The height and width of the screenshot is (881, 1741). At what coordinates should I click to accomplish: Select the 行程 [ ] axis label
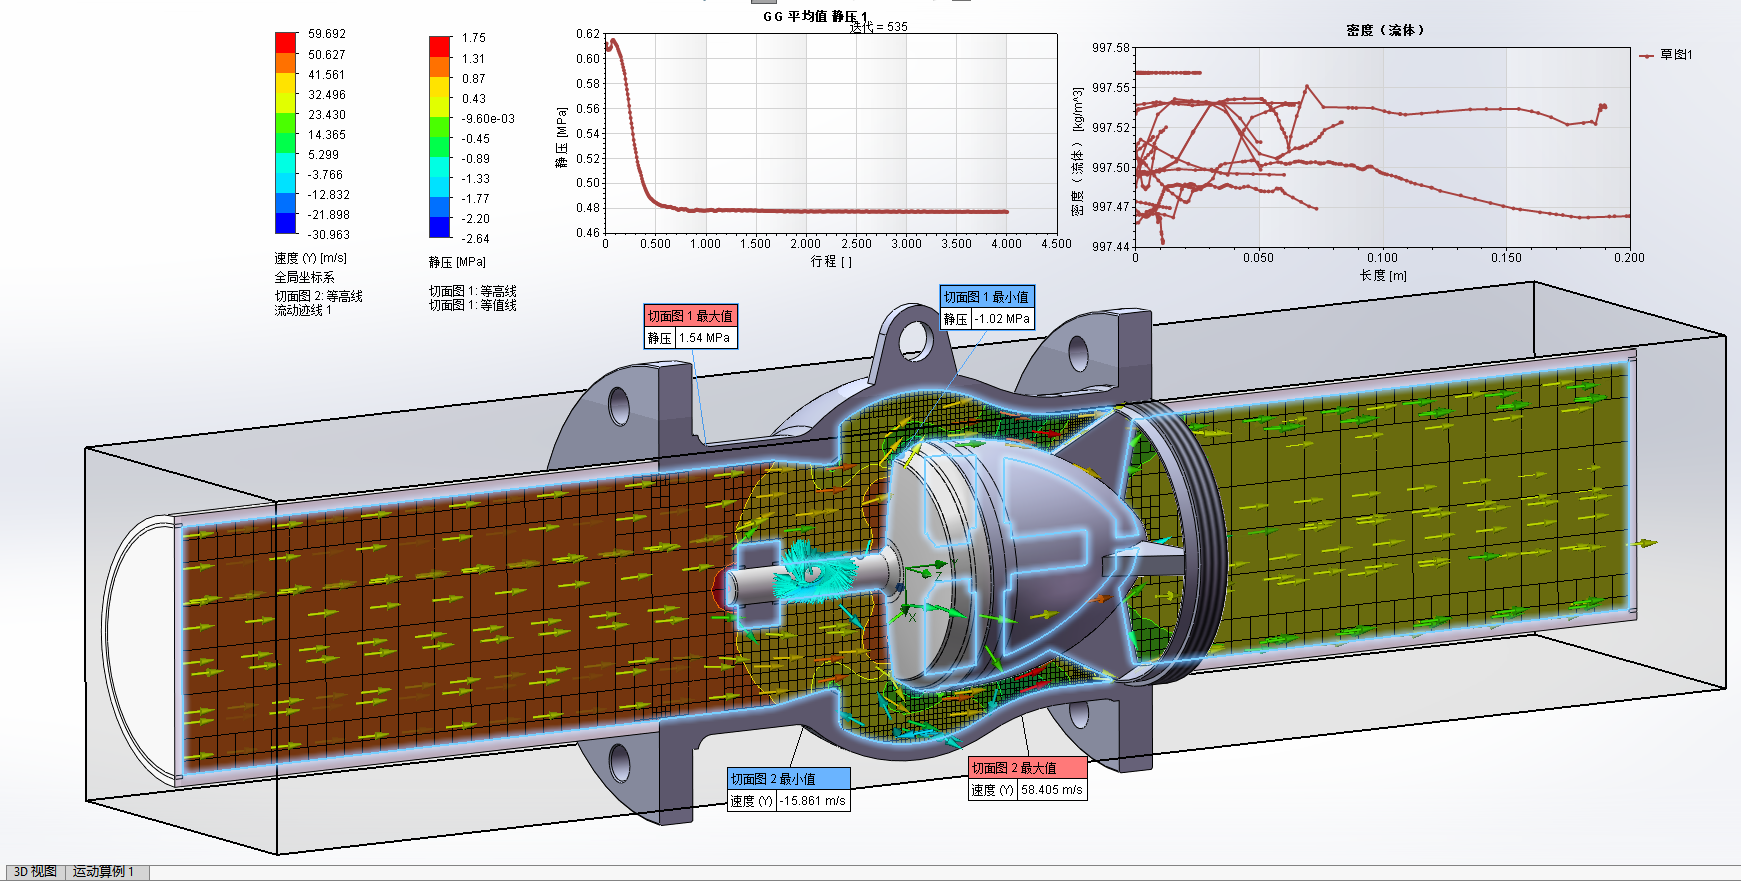(x=831, y=261)
